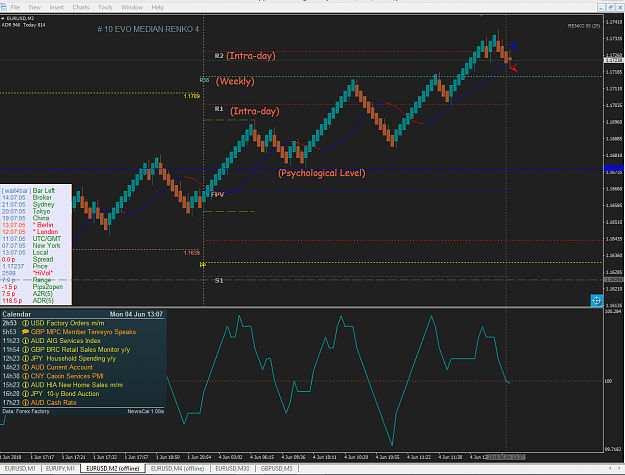The height and width of the screenshot is (475, 625).
Task: Switch to the EURJPY,M1 chart tab
Action: (60, 468)
